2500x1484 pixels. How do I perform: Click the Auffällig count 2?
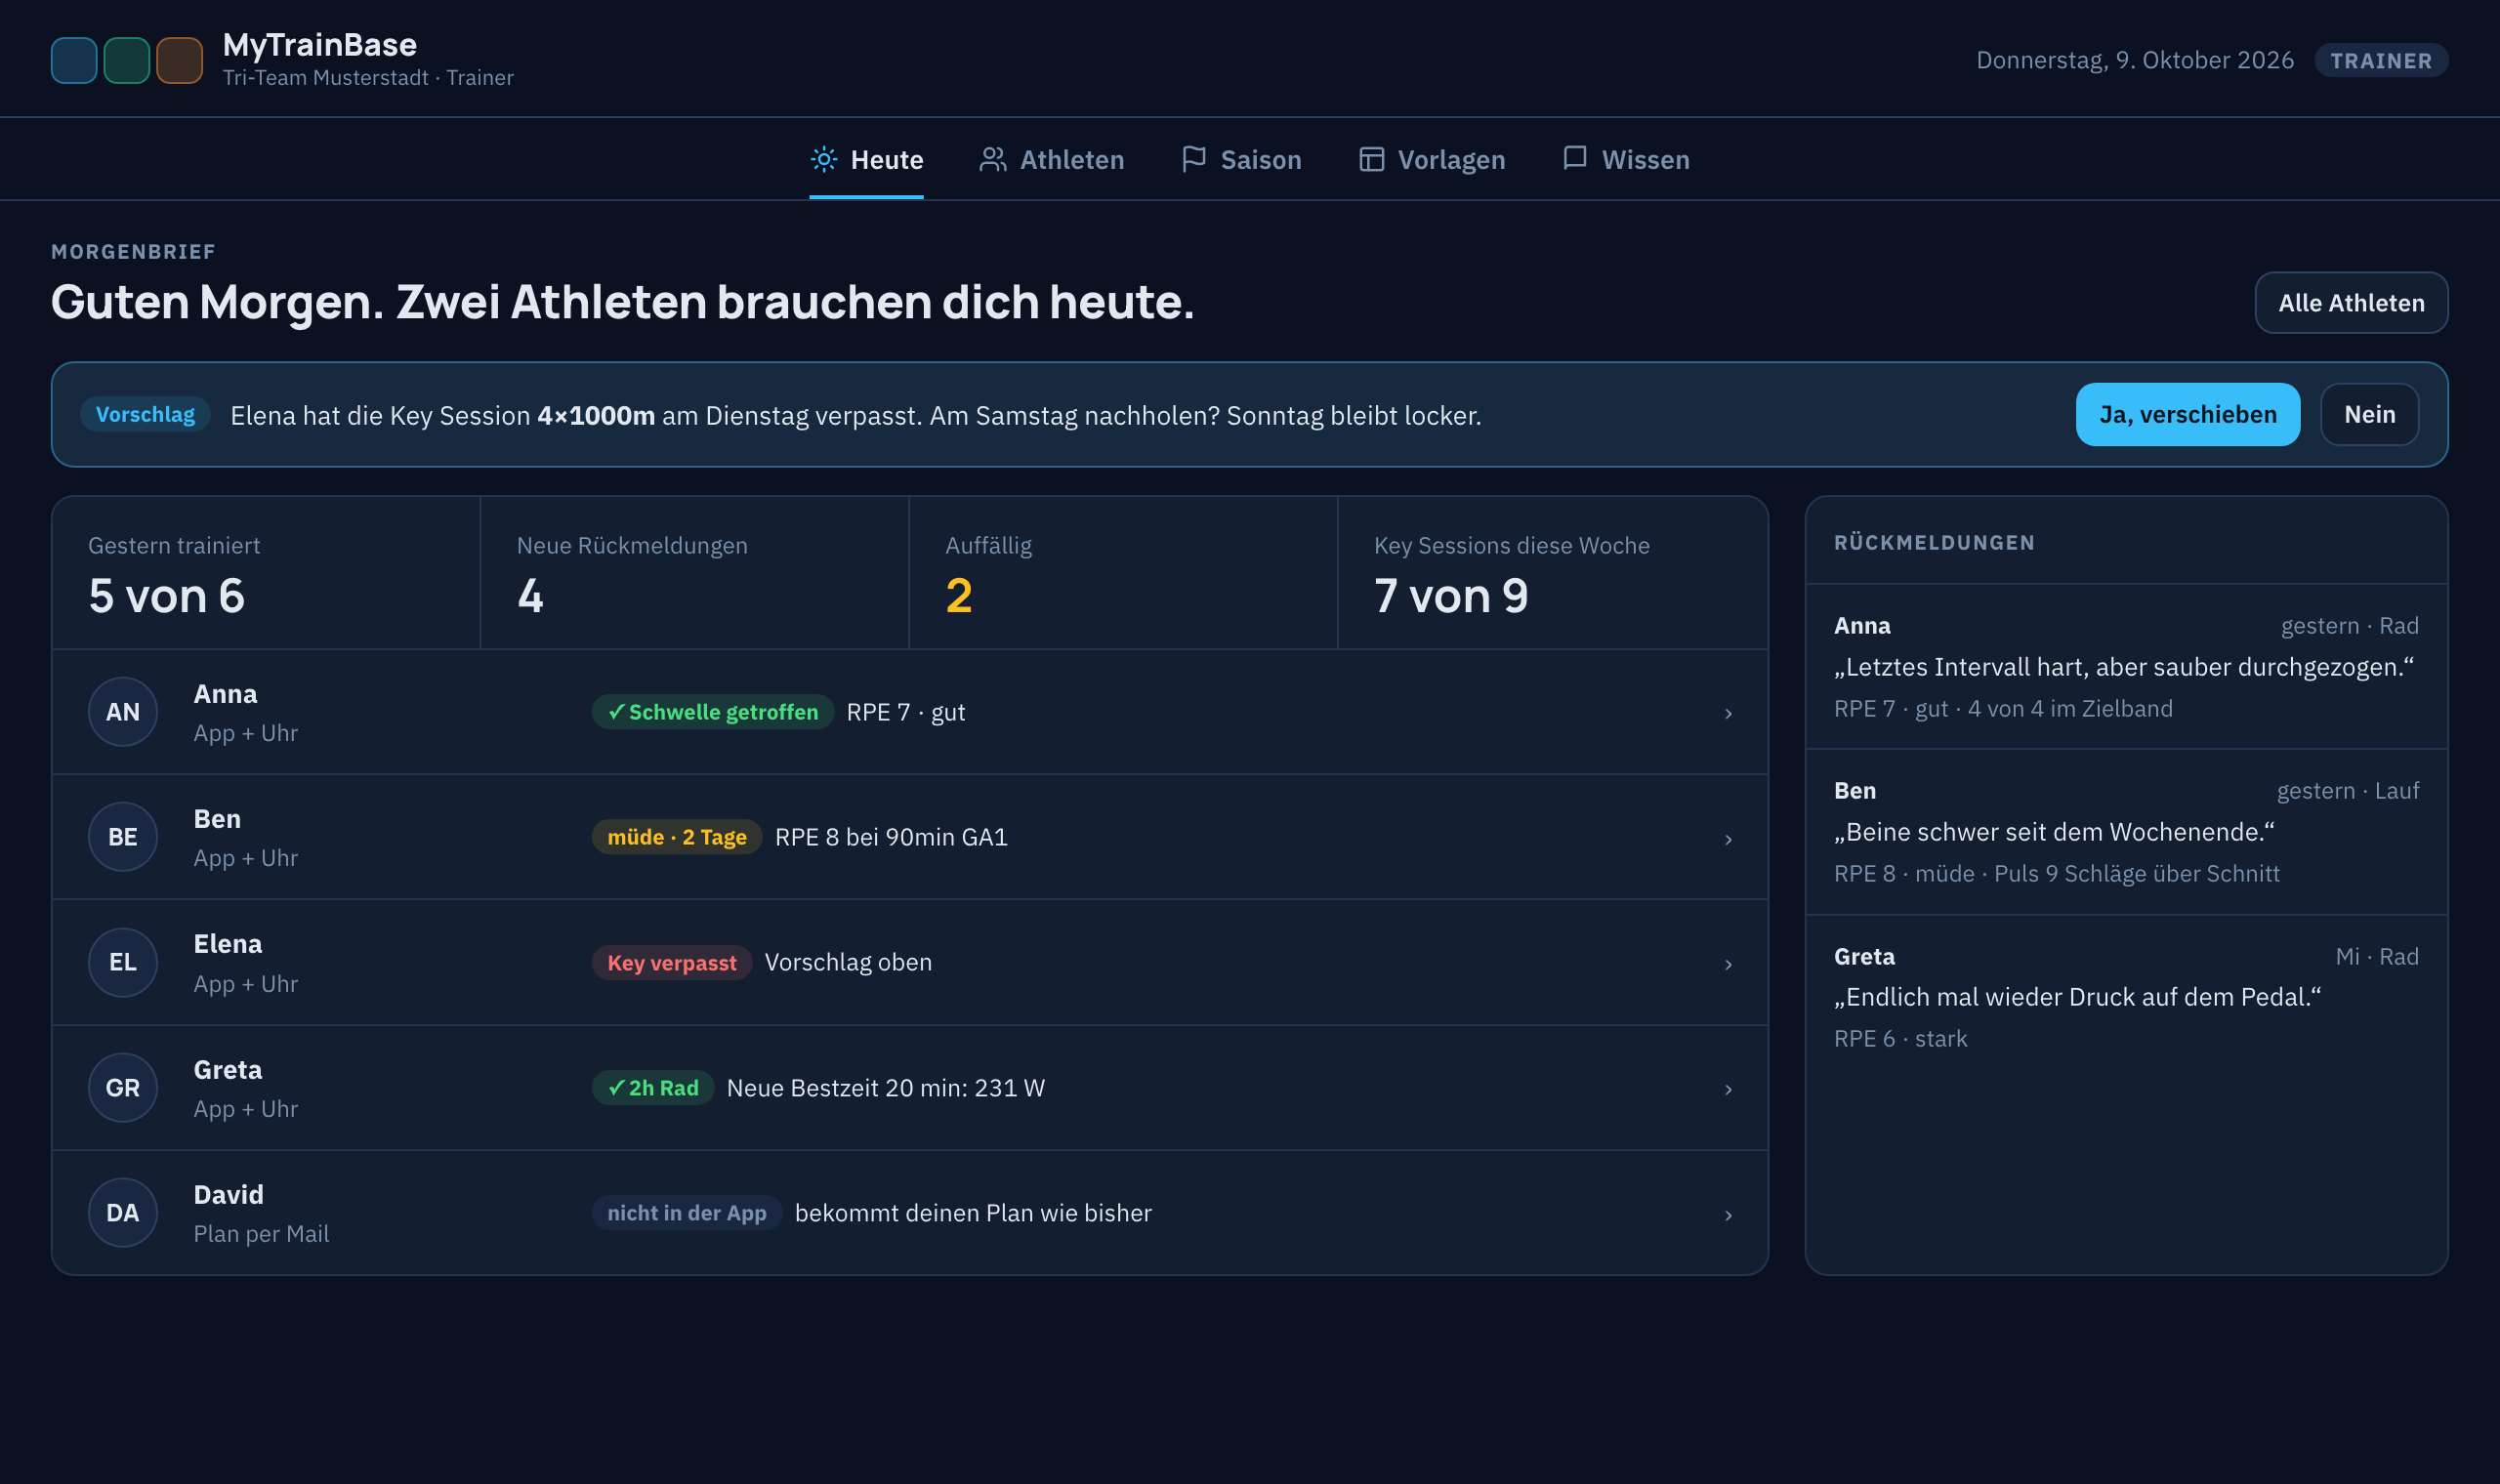tap(1124, 573)
